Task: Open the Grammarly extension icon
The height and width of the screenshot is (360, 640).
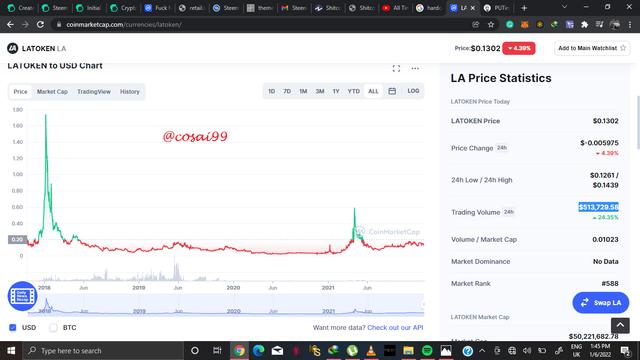Action: click(509, 24)
